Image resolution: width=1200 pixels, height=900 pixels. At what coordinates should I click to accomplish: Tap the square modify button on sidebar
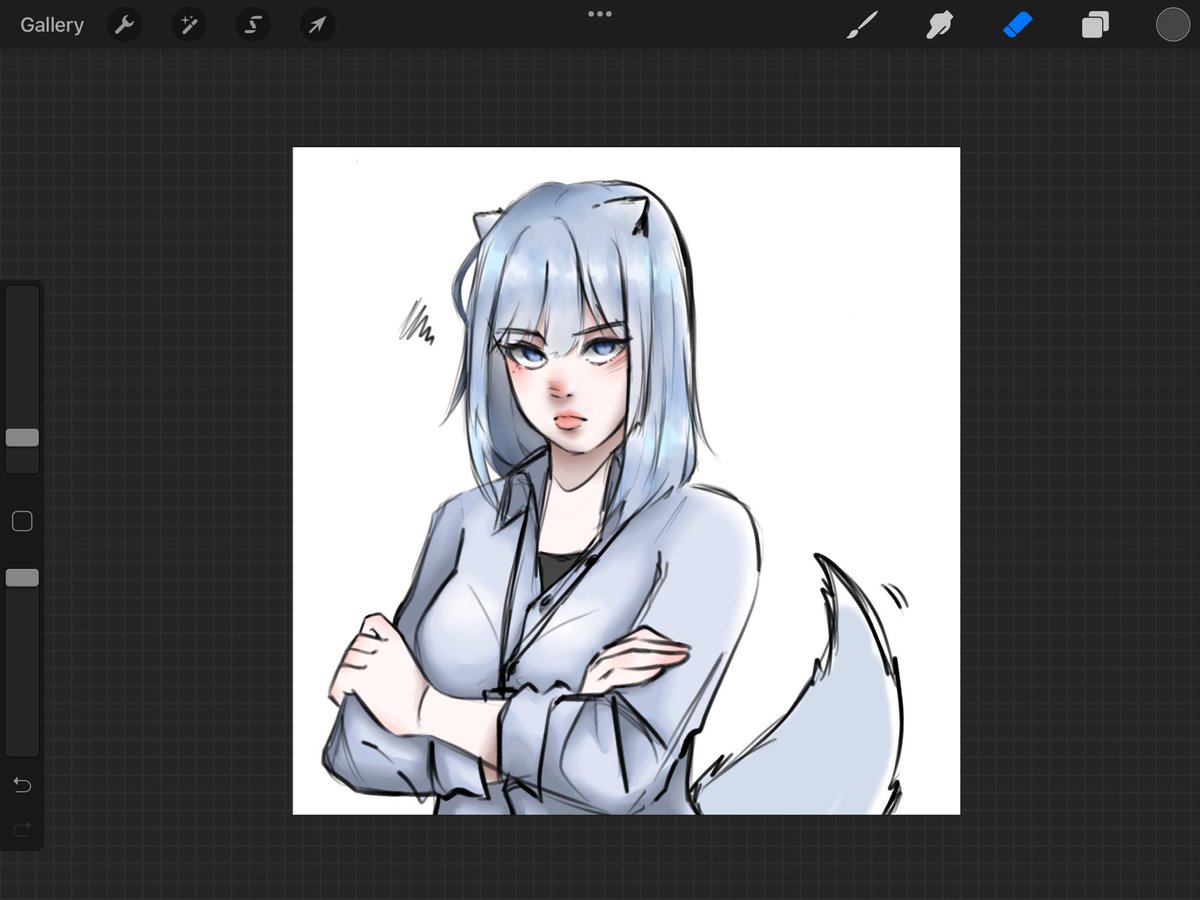(x=22, y=521)
